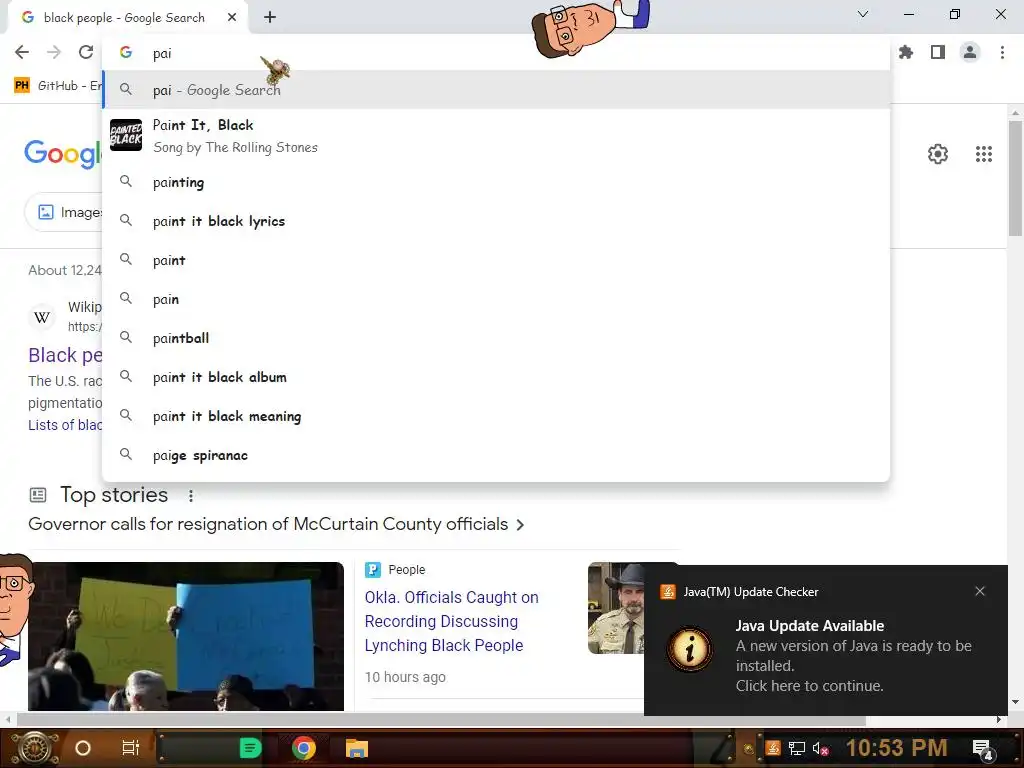Open the Chrome extensions puzzle icon
This screenshot has width=1024, height=768.
tap(906, 52)
